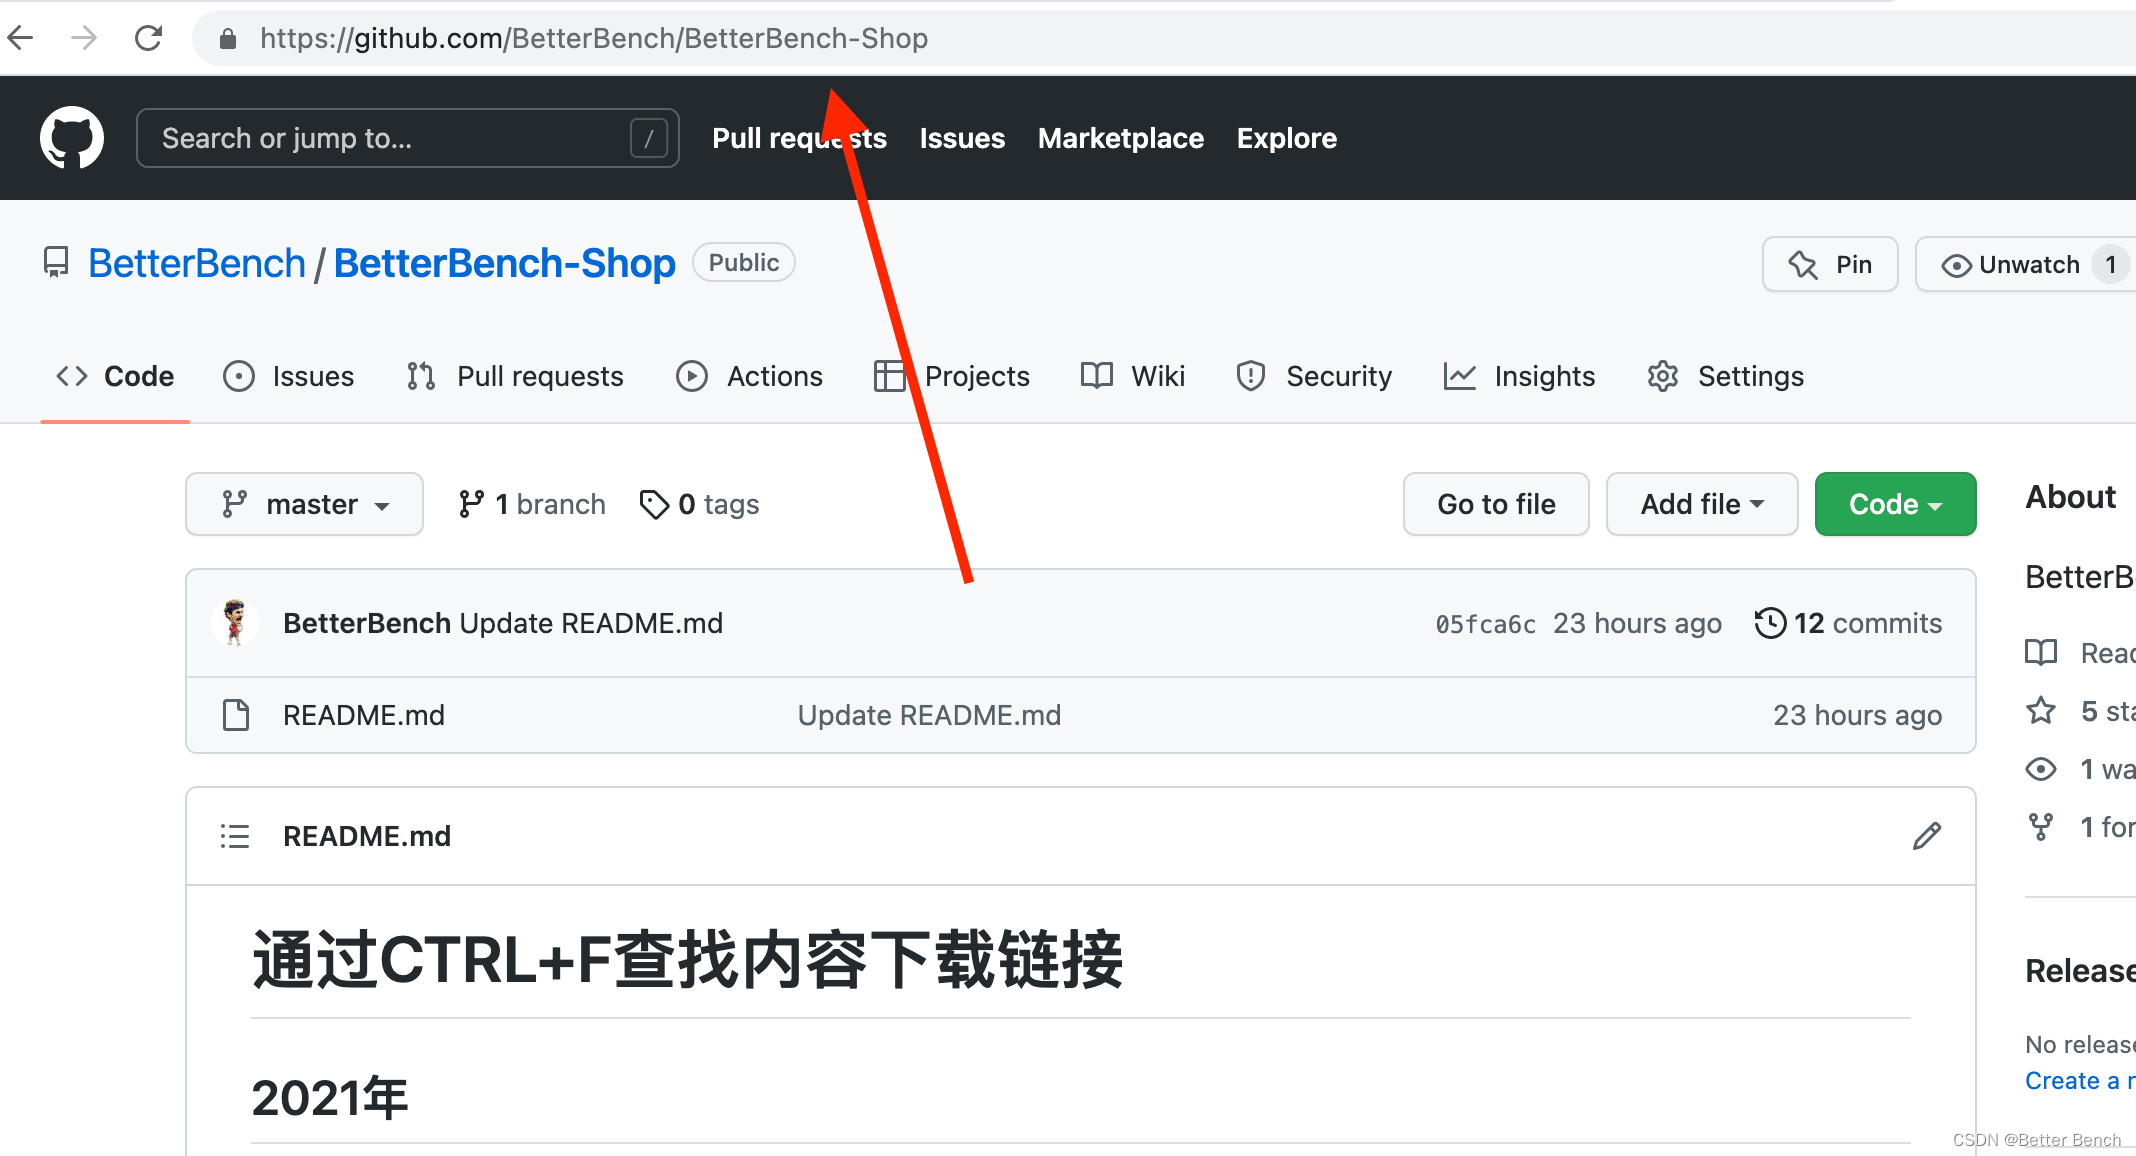Expand master branch selector dropdown
This screenshot has width=2136, height=1156.
(307, 504)
